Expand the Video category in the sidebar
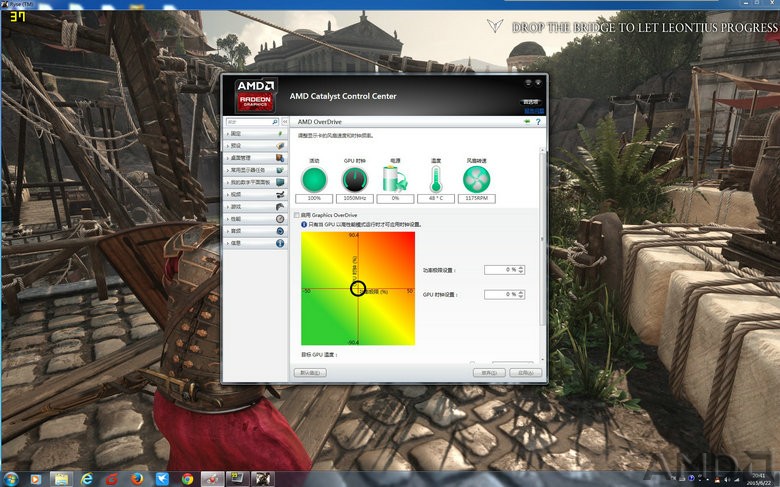This screenshot has width=780, height=487. (x=256, y=195)
